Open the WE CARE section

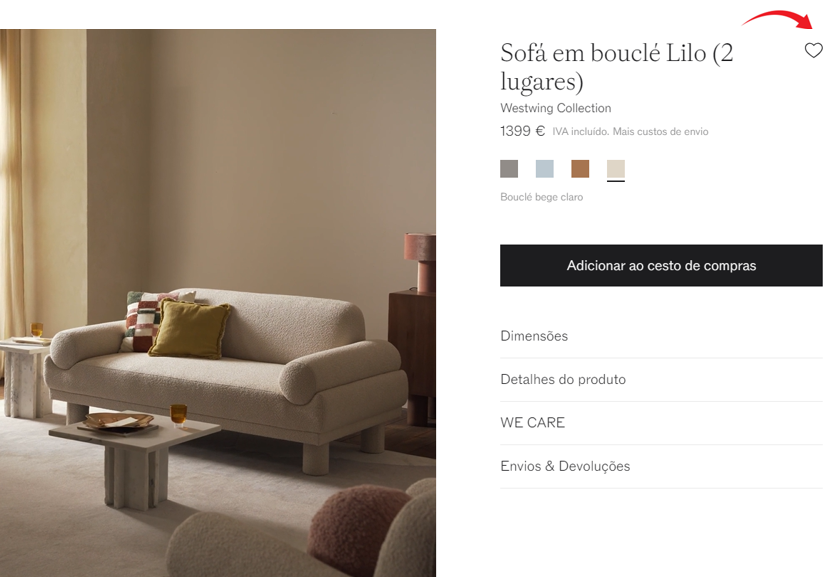click(x=661, y=423)
